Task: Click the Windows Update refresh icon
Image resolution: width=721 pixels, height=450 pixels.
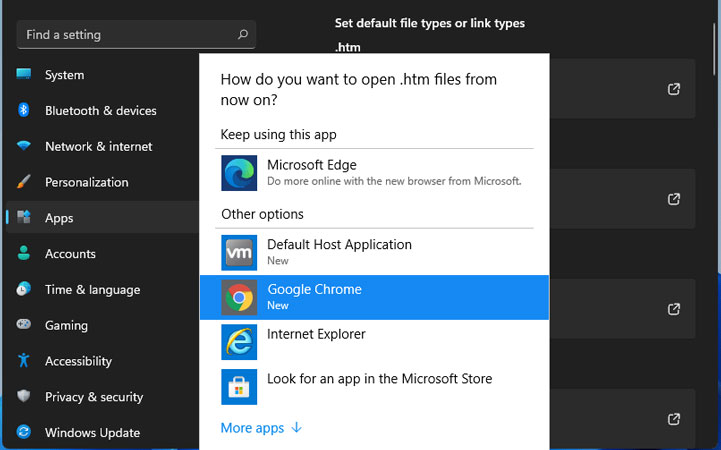Action: [x=23, y=432]
